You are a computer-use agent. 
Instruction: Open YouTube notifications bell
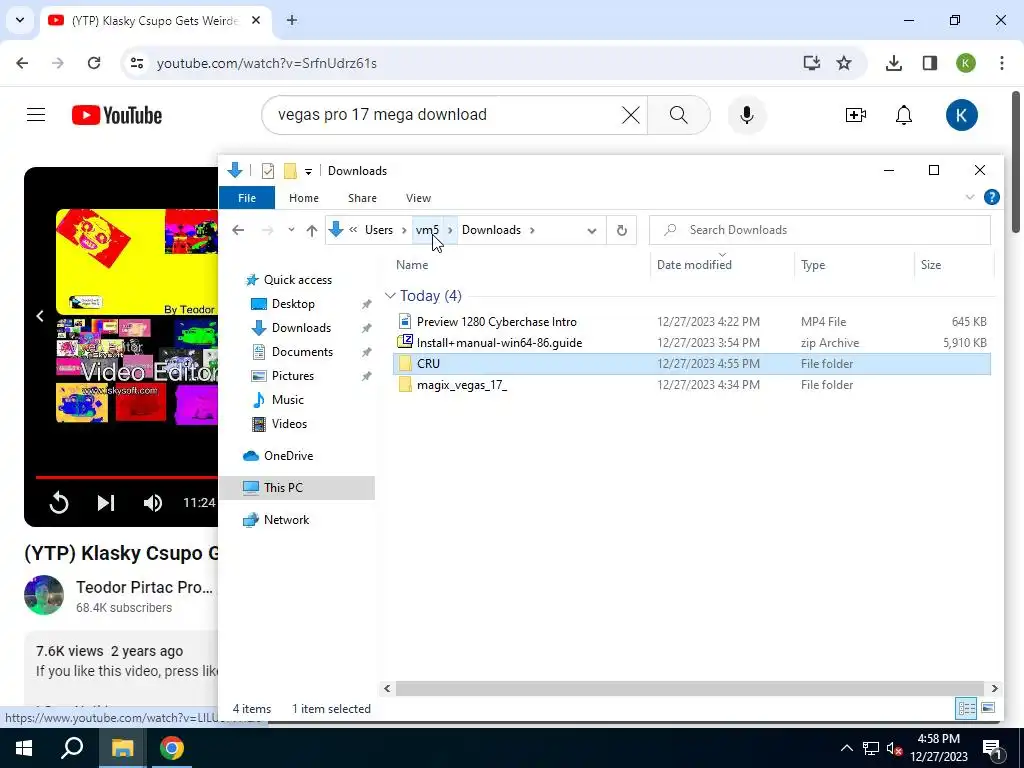pyautogui.click(x=904, y=115)
